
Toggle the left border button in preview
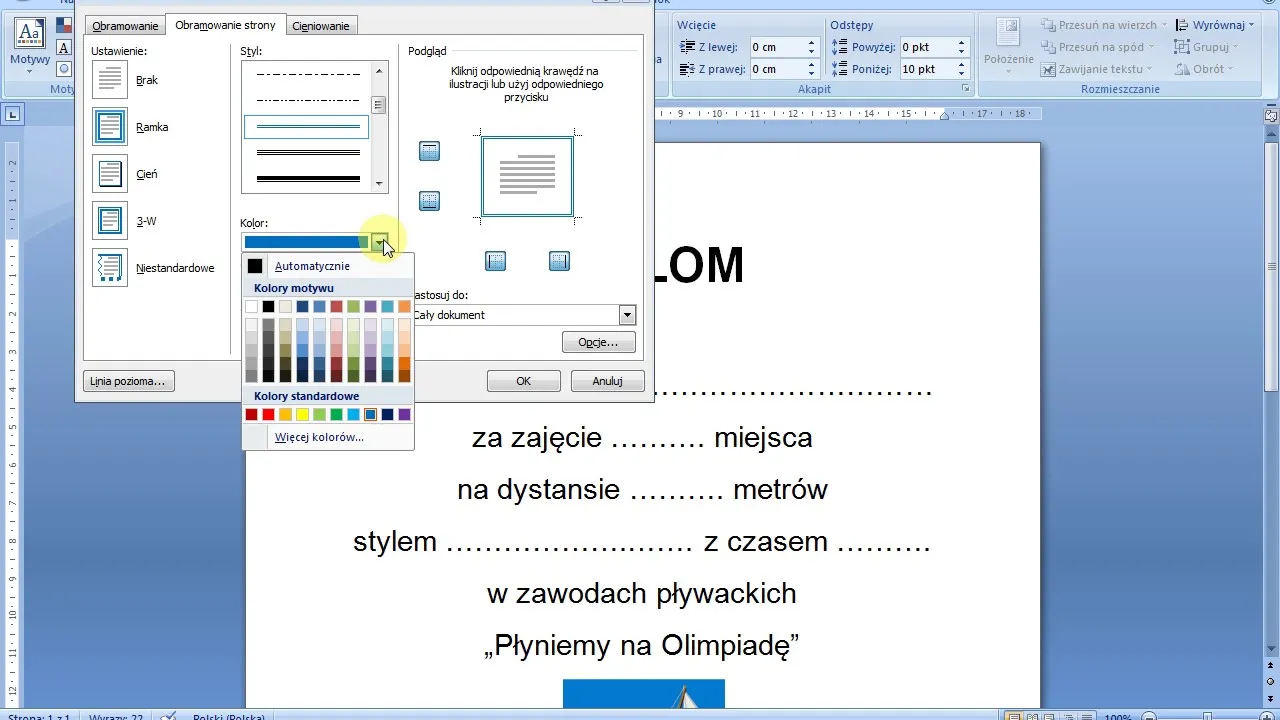click(496, 261)
